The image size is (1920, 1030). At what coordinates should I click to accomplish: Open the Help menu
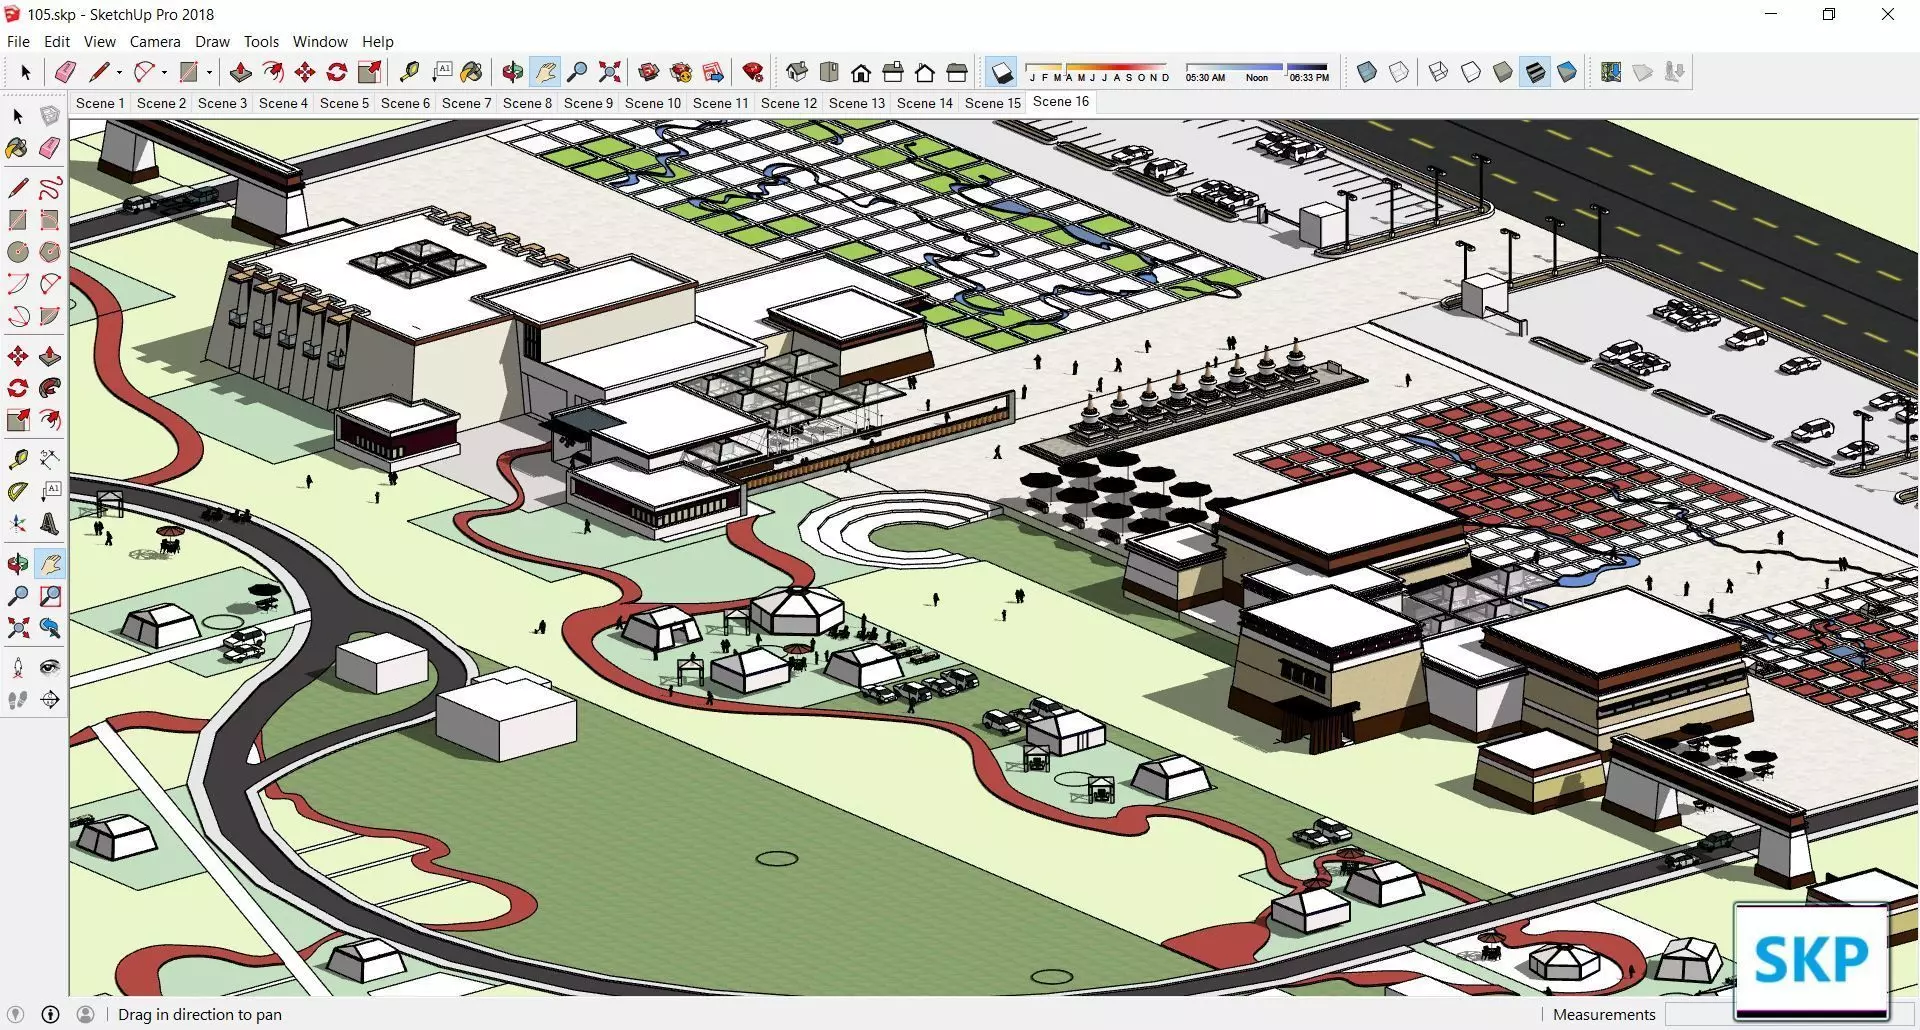pos(378,42)
